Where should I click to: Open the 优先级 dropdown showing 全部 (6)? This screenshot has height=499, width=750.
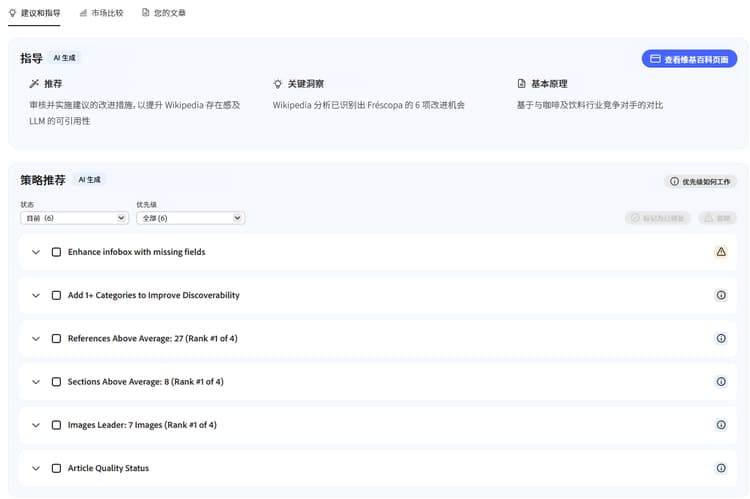coord(190,218)
